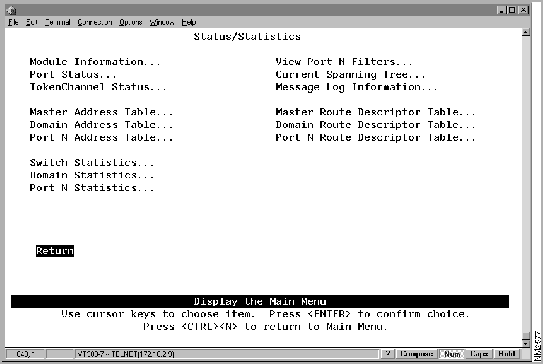Click the 'Press <CTRL><N> to return' hint
This screenshot has width=543, height=364.
coord(265,327)
